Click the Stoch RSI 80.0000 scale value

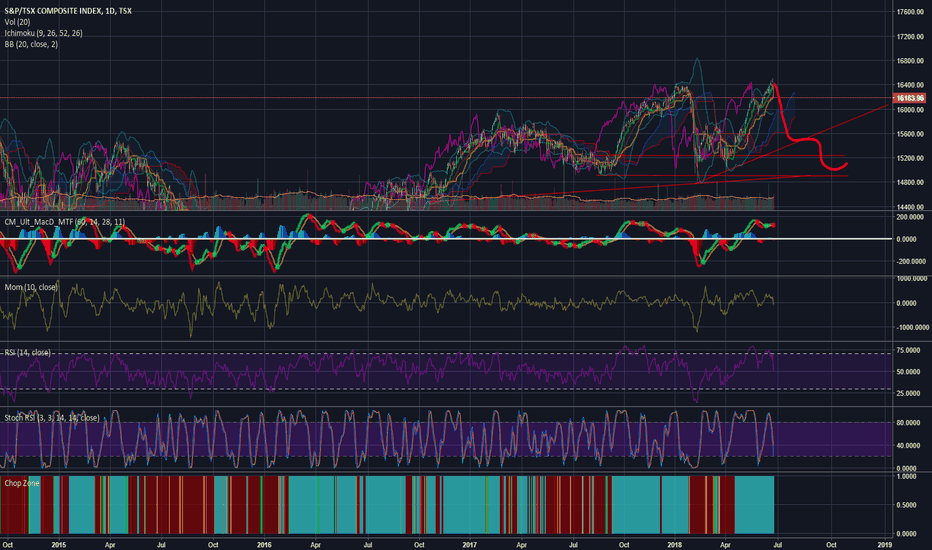[x=908, y=423]
